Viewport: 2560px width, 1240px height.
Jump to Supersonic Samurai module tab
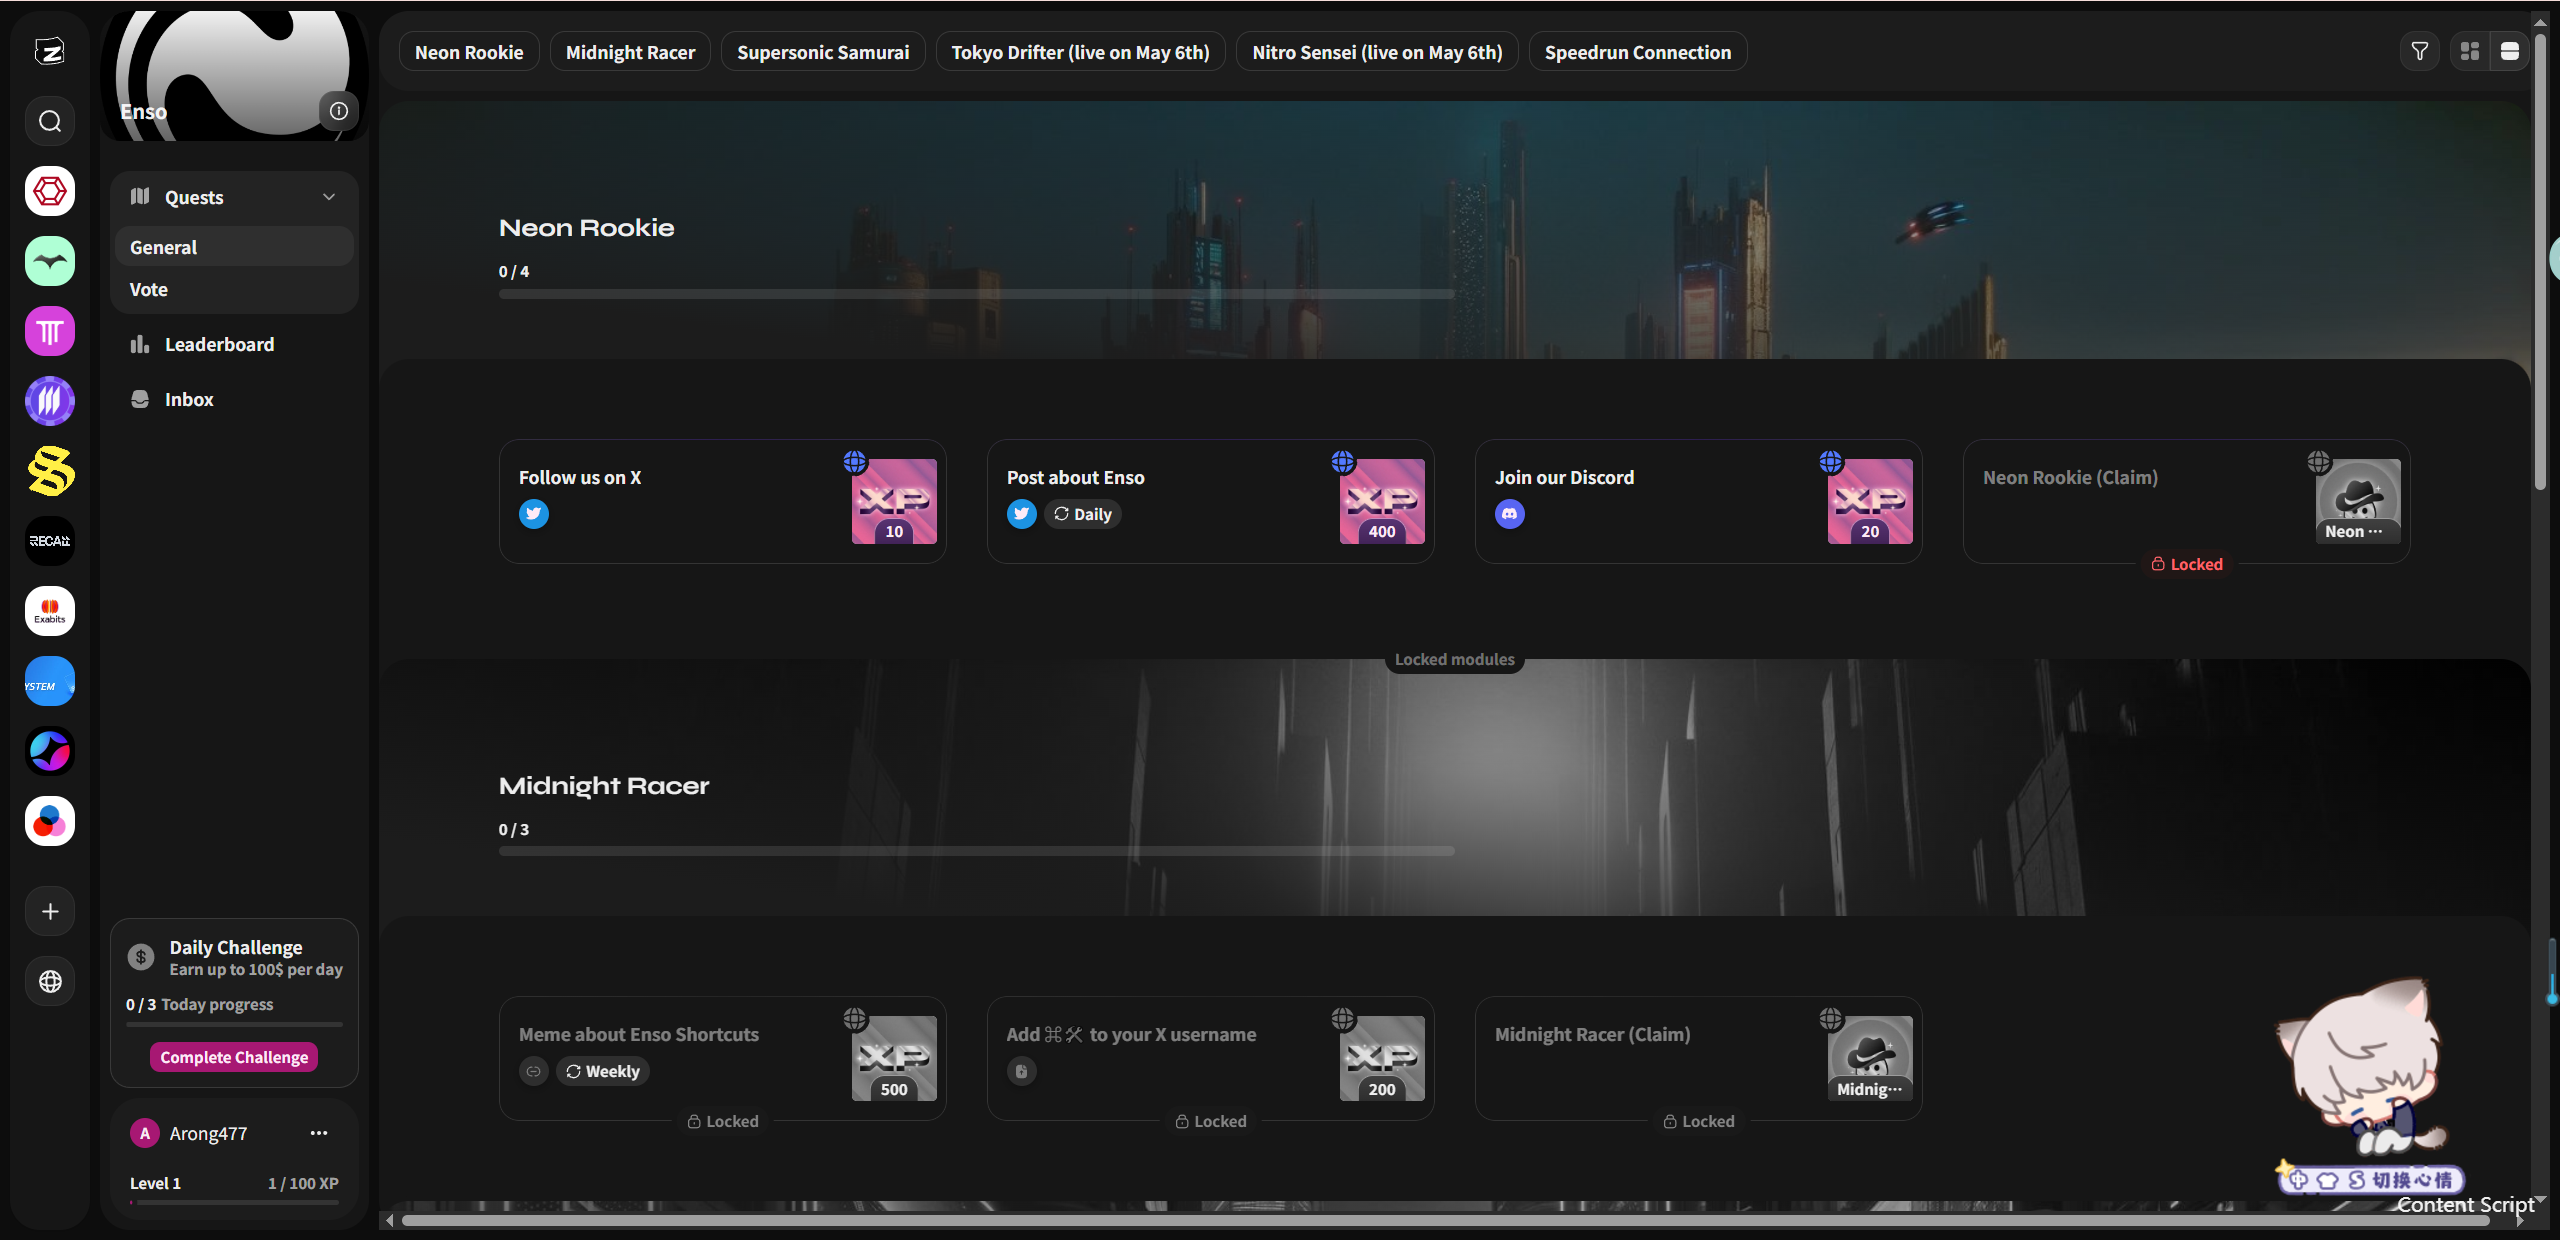(823, 52)
